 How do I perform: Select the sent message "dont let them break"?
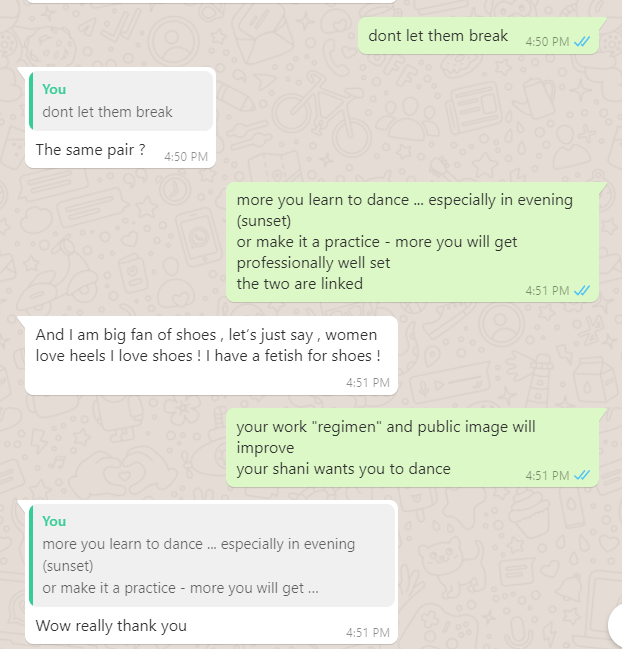pos(438,36)
